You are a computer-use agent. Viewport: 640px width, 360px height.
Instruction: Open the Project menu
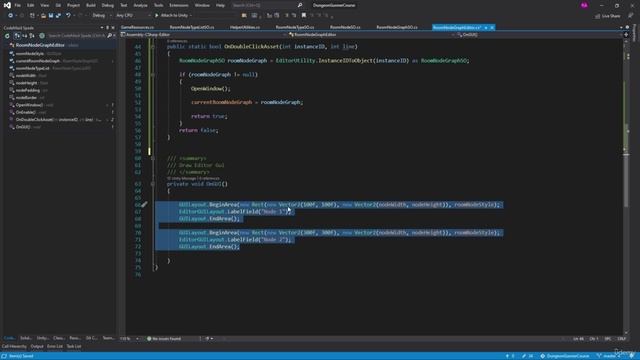point(73,5)
